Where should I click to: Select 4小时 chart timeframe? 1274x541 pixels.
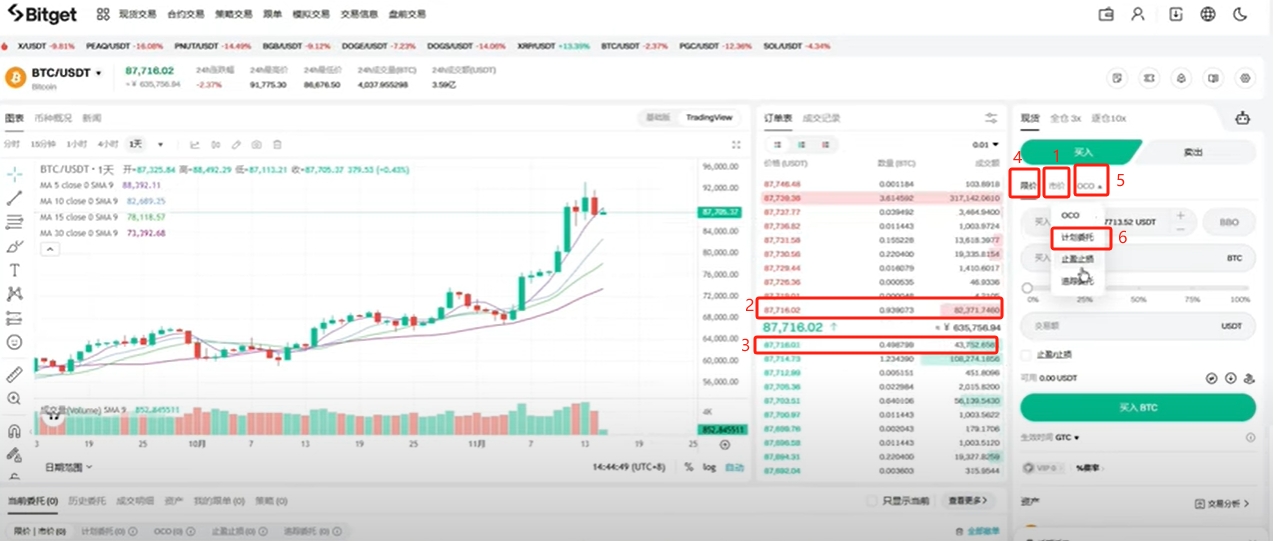tap(109, 144)
